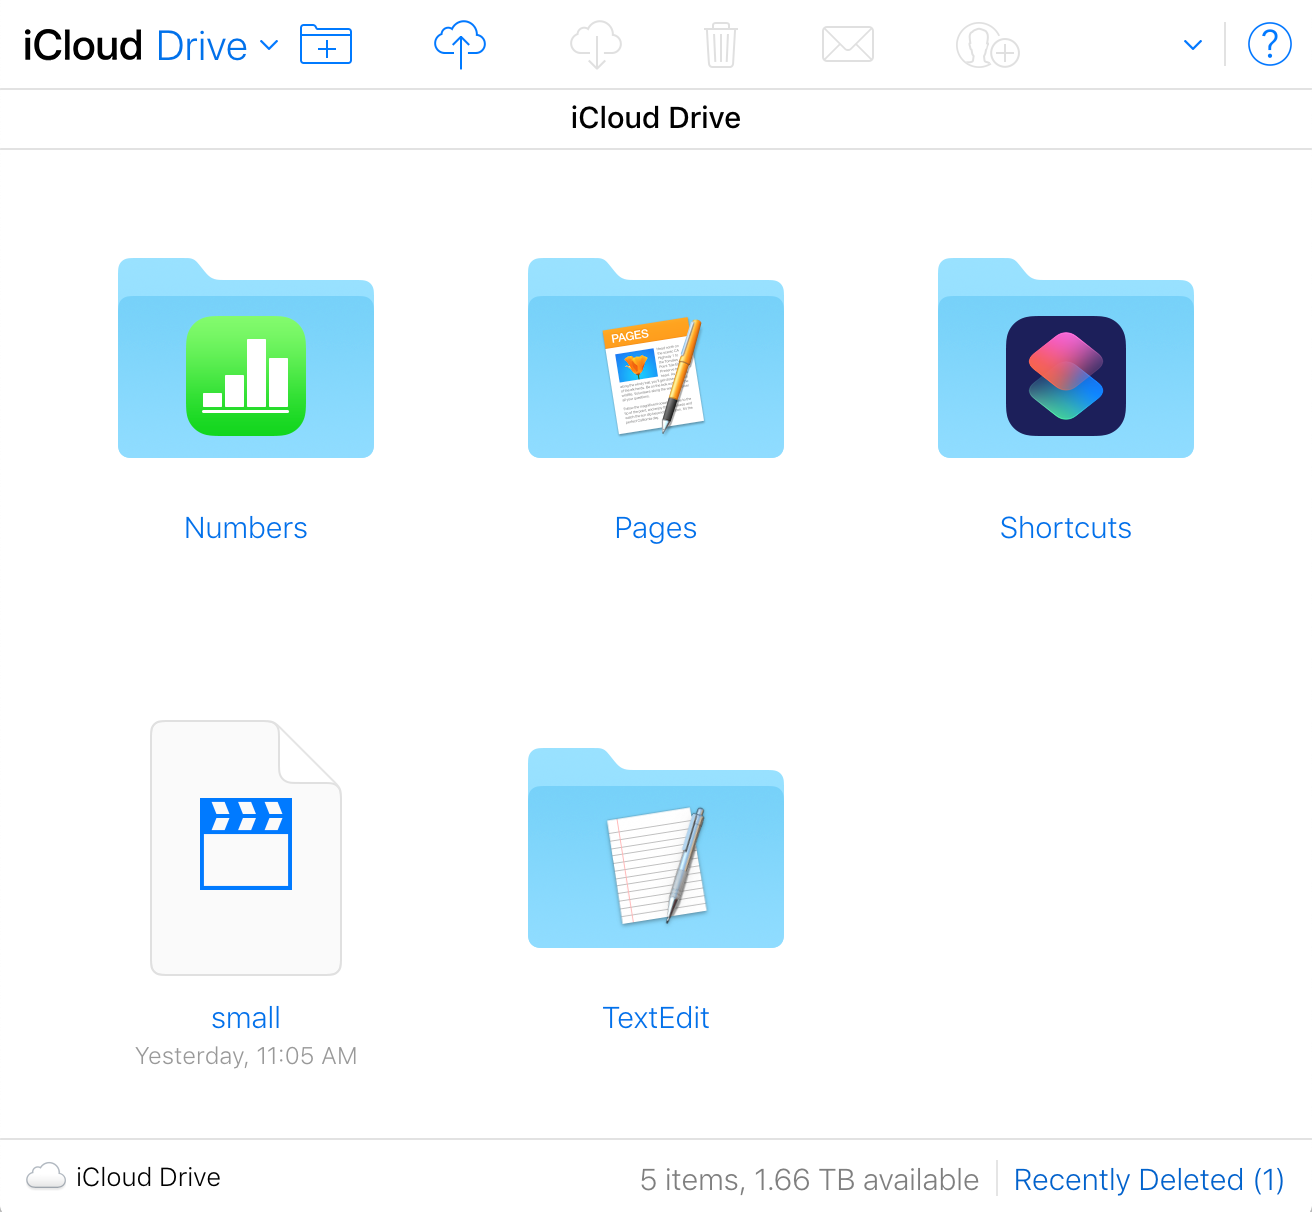Open the iCloud Drive app switcher dropdown

coord(151,46)
